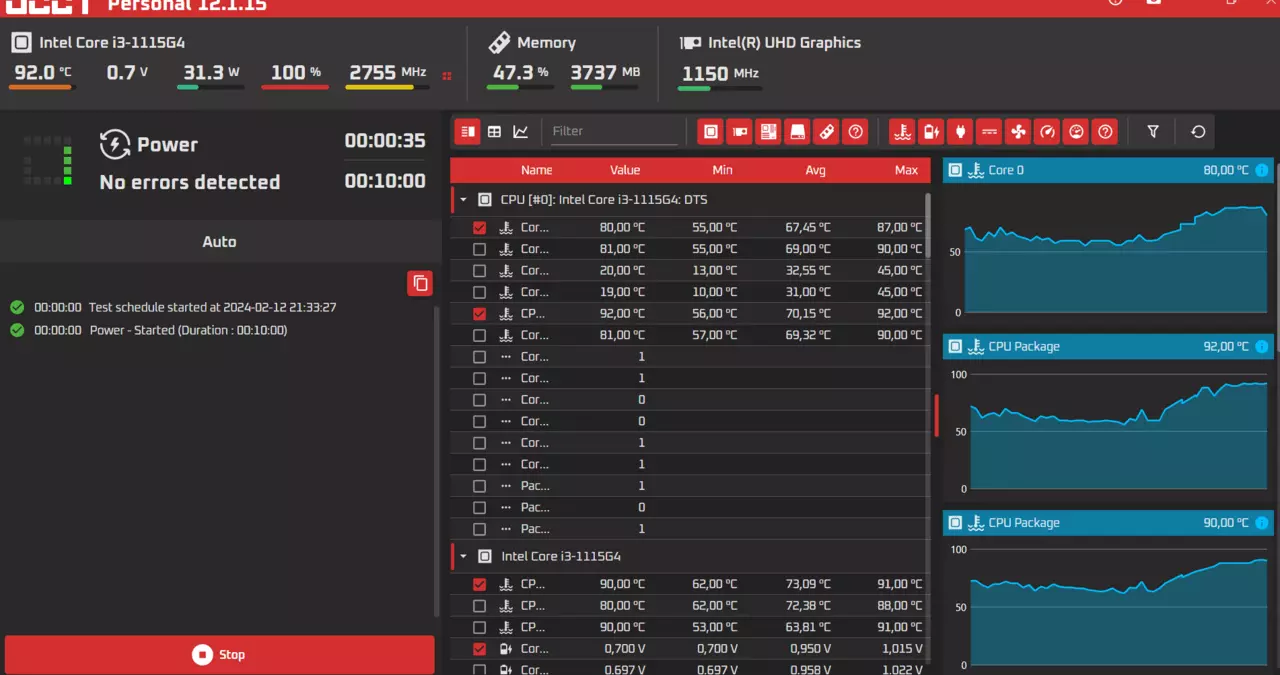The image size is (1280, 675).
Task: Sort by the Avg column header
Action: (815, 170)
